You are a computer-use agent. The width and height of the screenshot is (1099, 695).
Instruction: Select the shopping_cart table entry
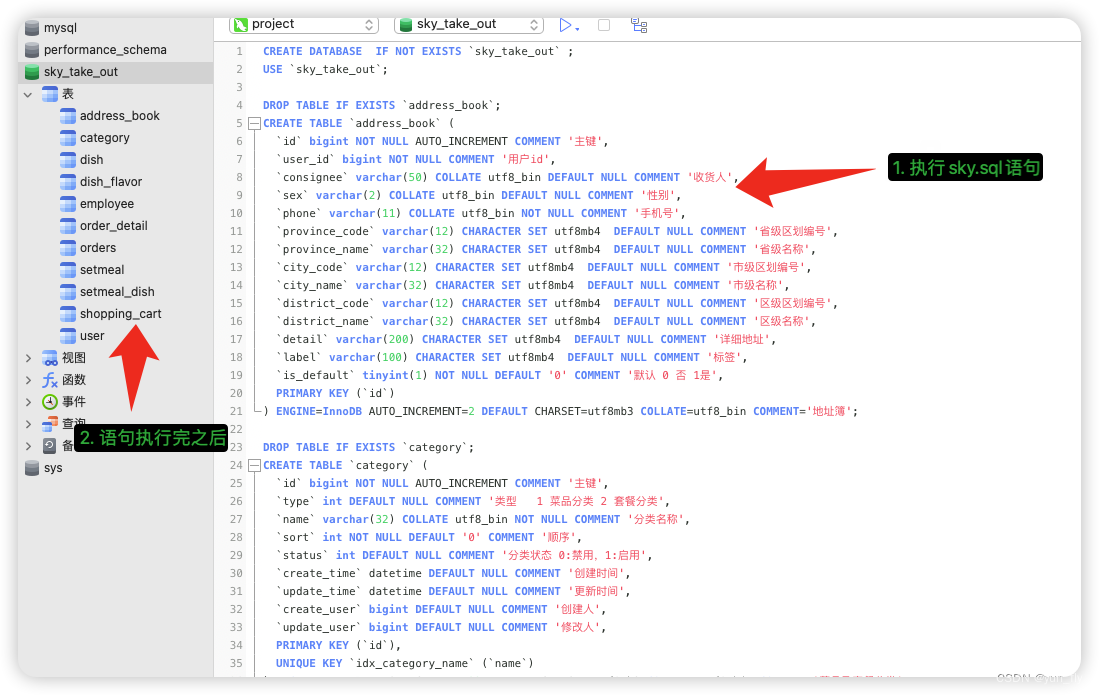click(121, 314)
